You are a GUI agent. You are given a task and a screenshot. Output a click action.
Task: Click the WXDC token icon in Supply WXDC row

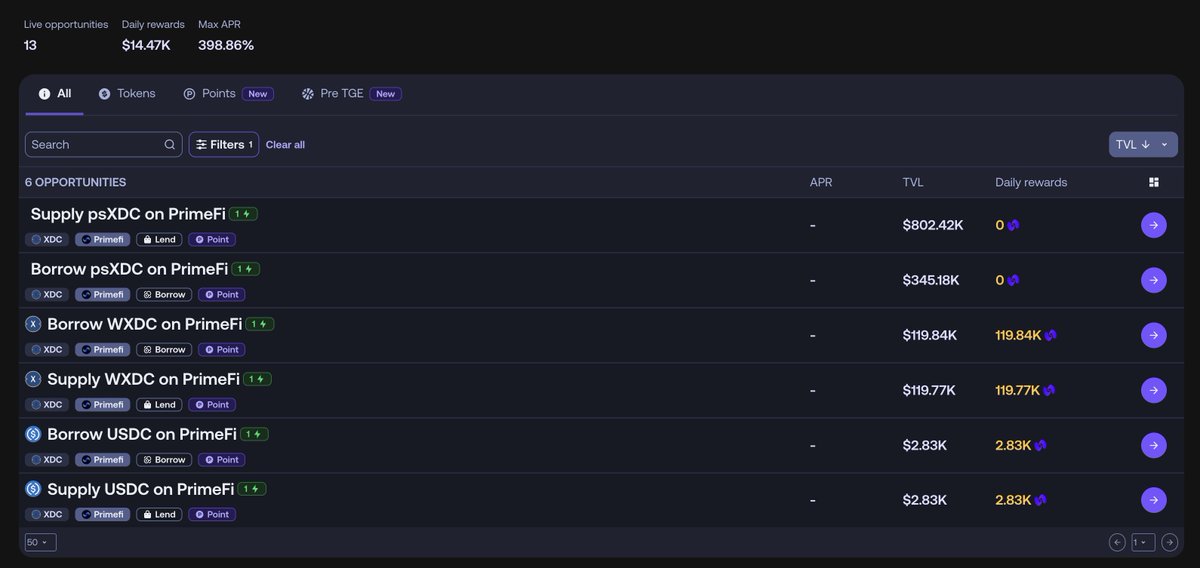[x=33, y=379]
